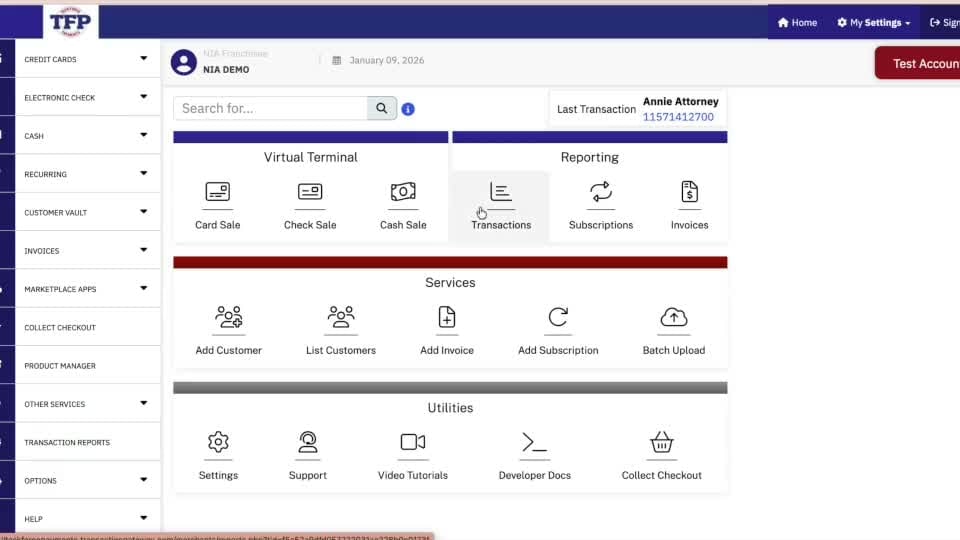Expand the Cash sidebar menu
Image resolution: width=960 pixels, height=540 pixels.
(88, 136)
